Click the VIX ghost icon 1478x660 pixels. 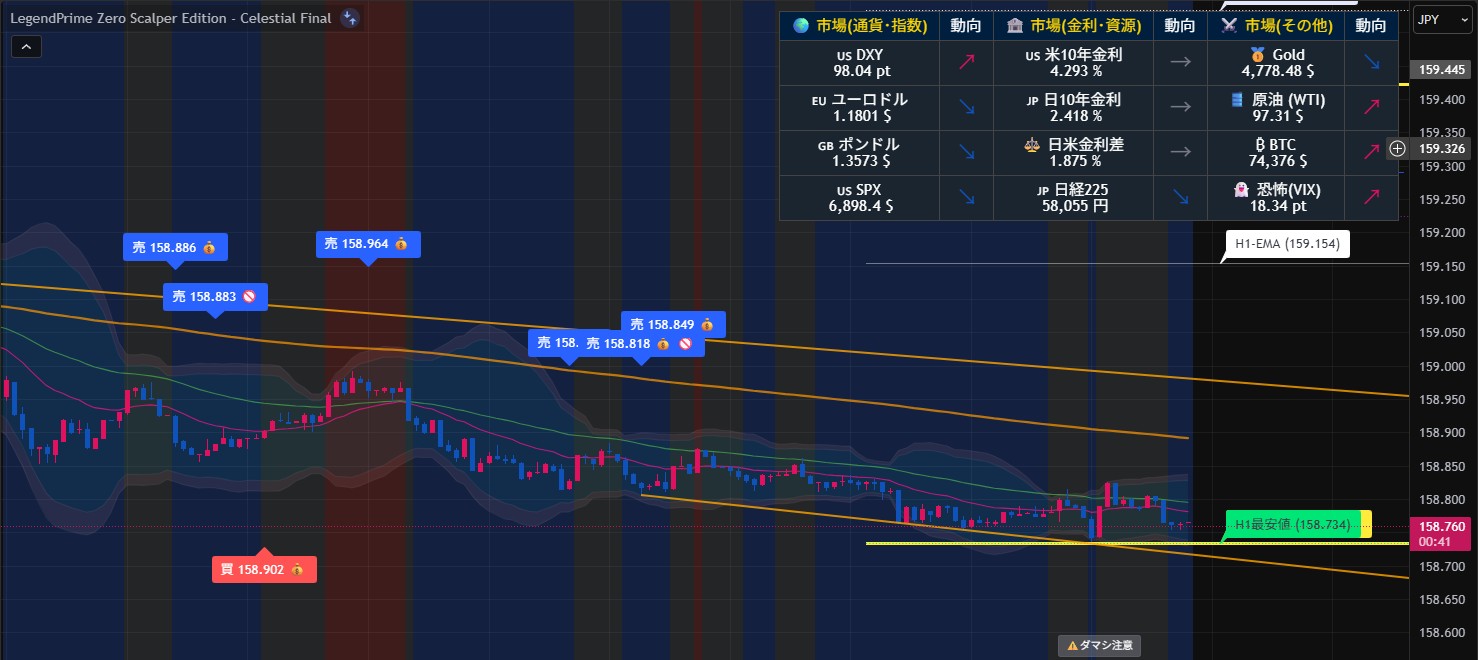click(x=1241, y=190)
